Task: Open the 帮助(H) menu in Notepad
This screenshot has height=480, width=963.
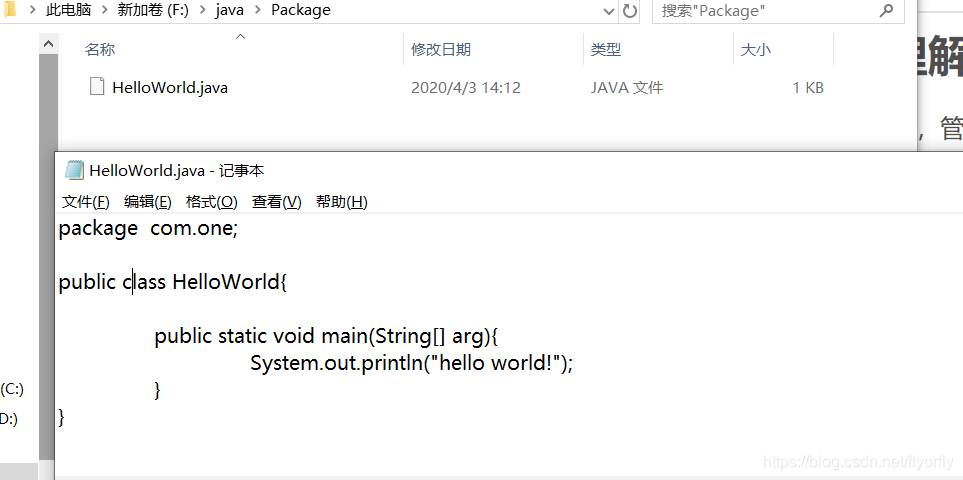Action: 341,202
